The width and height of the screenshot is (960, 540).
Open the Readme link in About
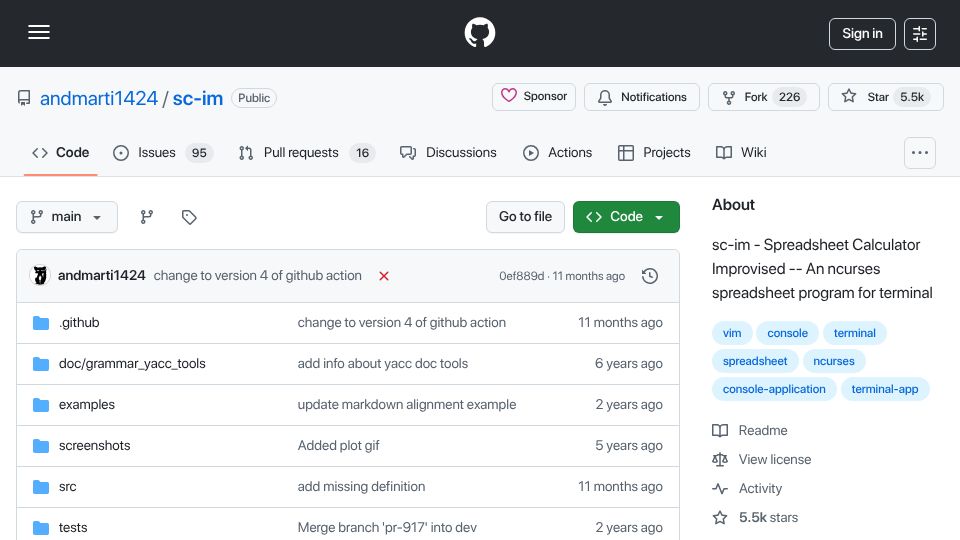coord(750,430)
